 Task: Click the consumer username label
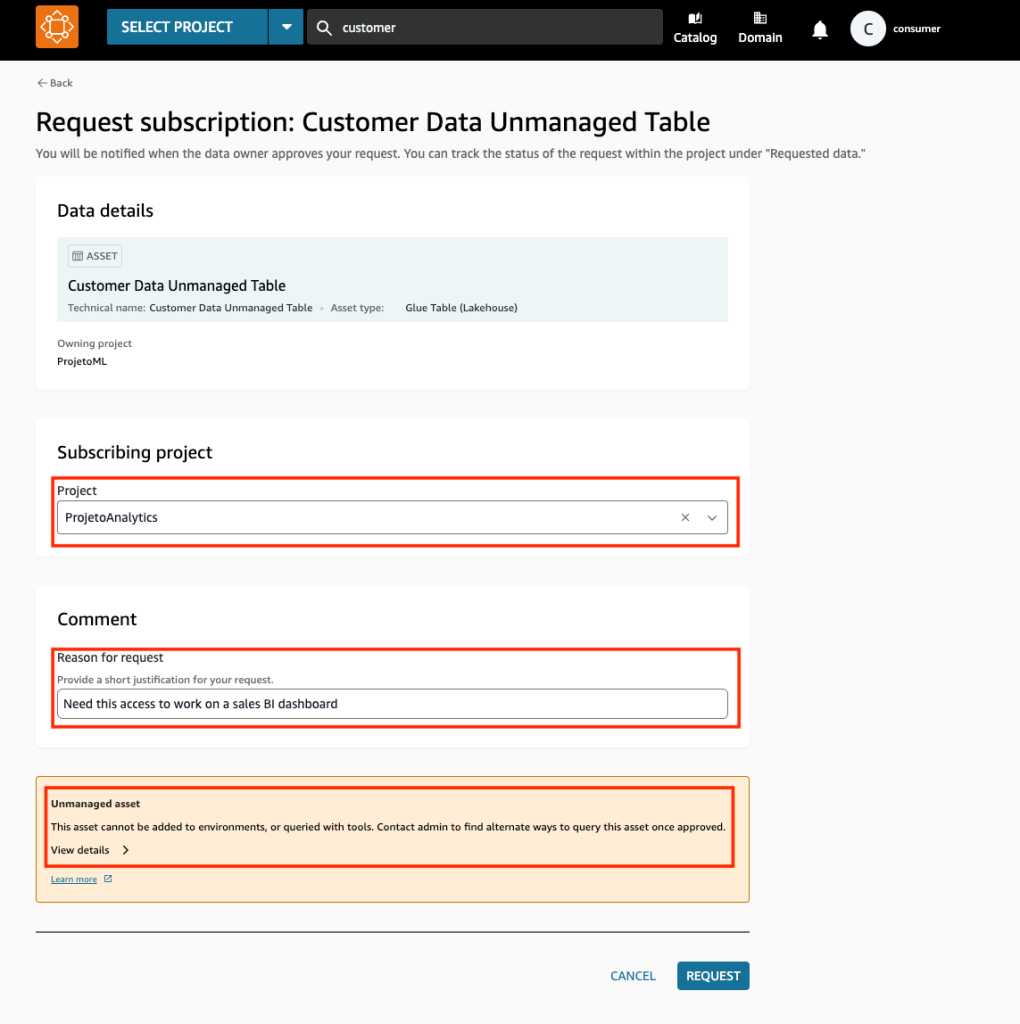pos(916,29)
